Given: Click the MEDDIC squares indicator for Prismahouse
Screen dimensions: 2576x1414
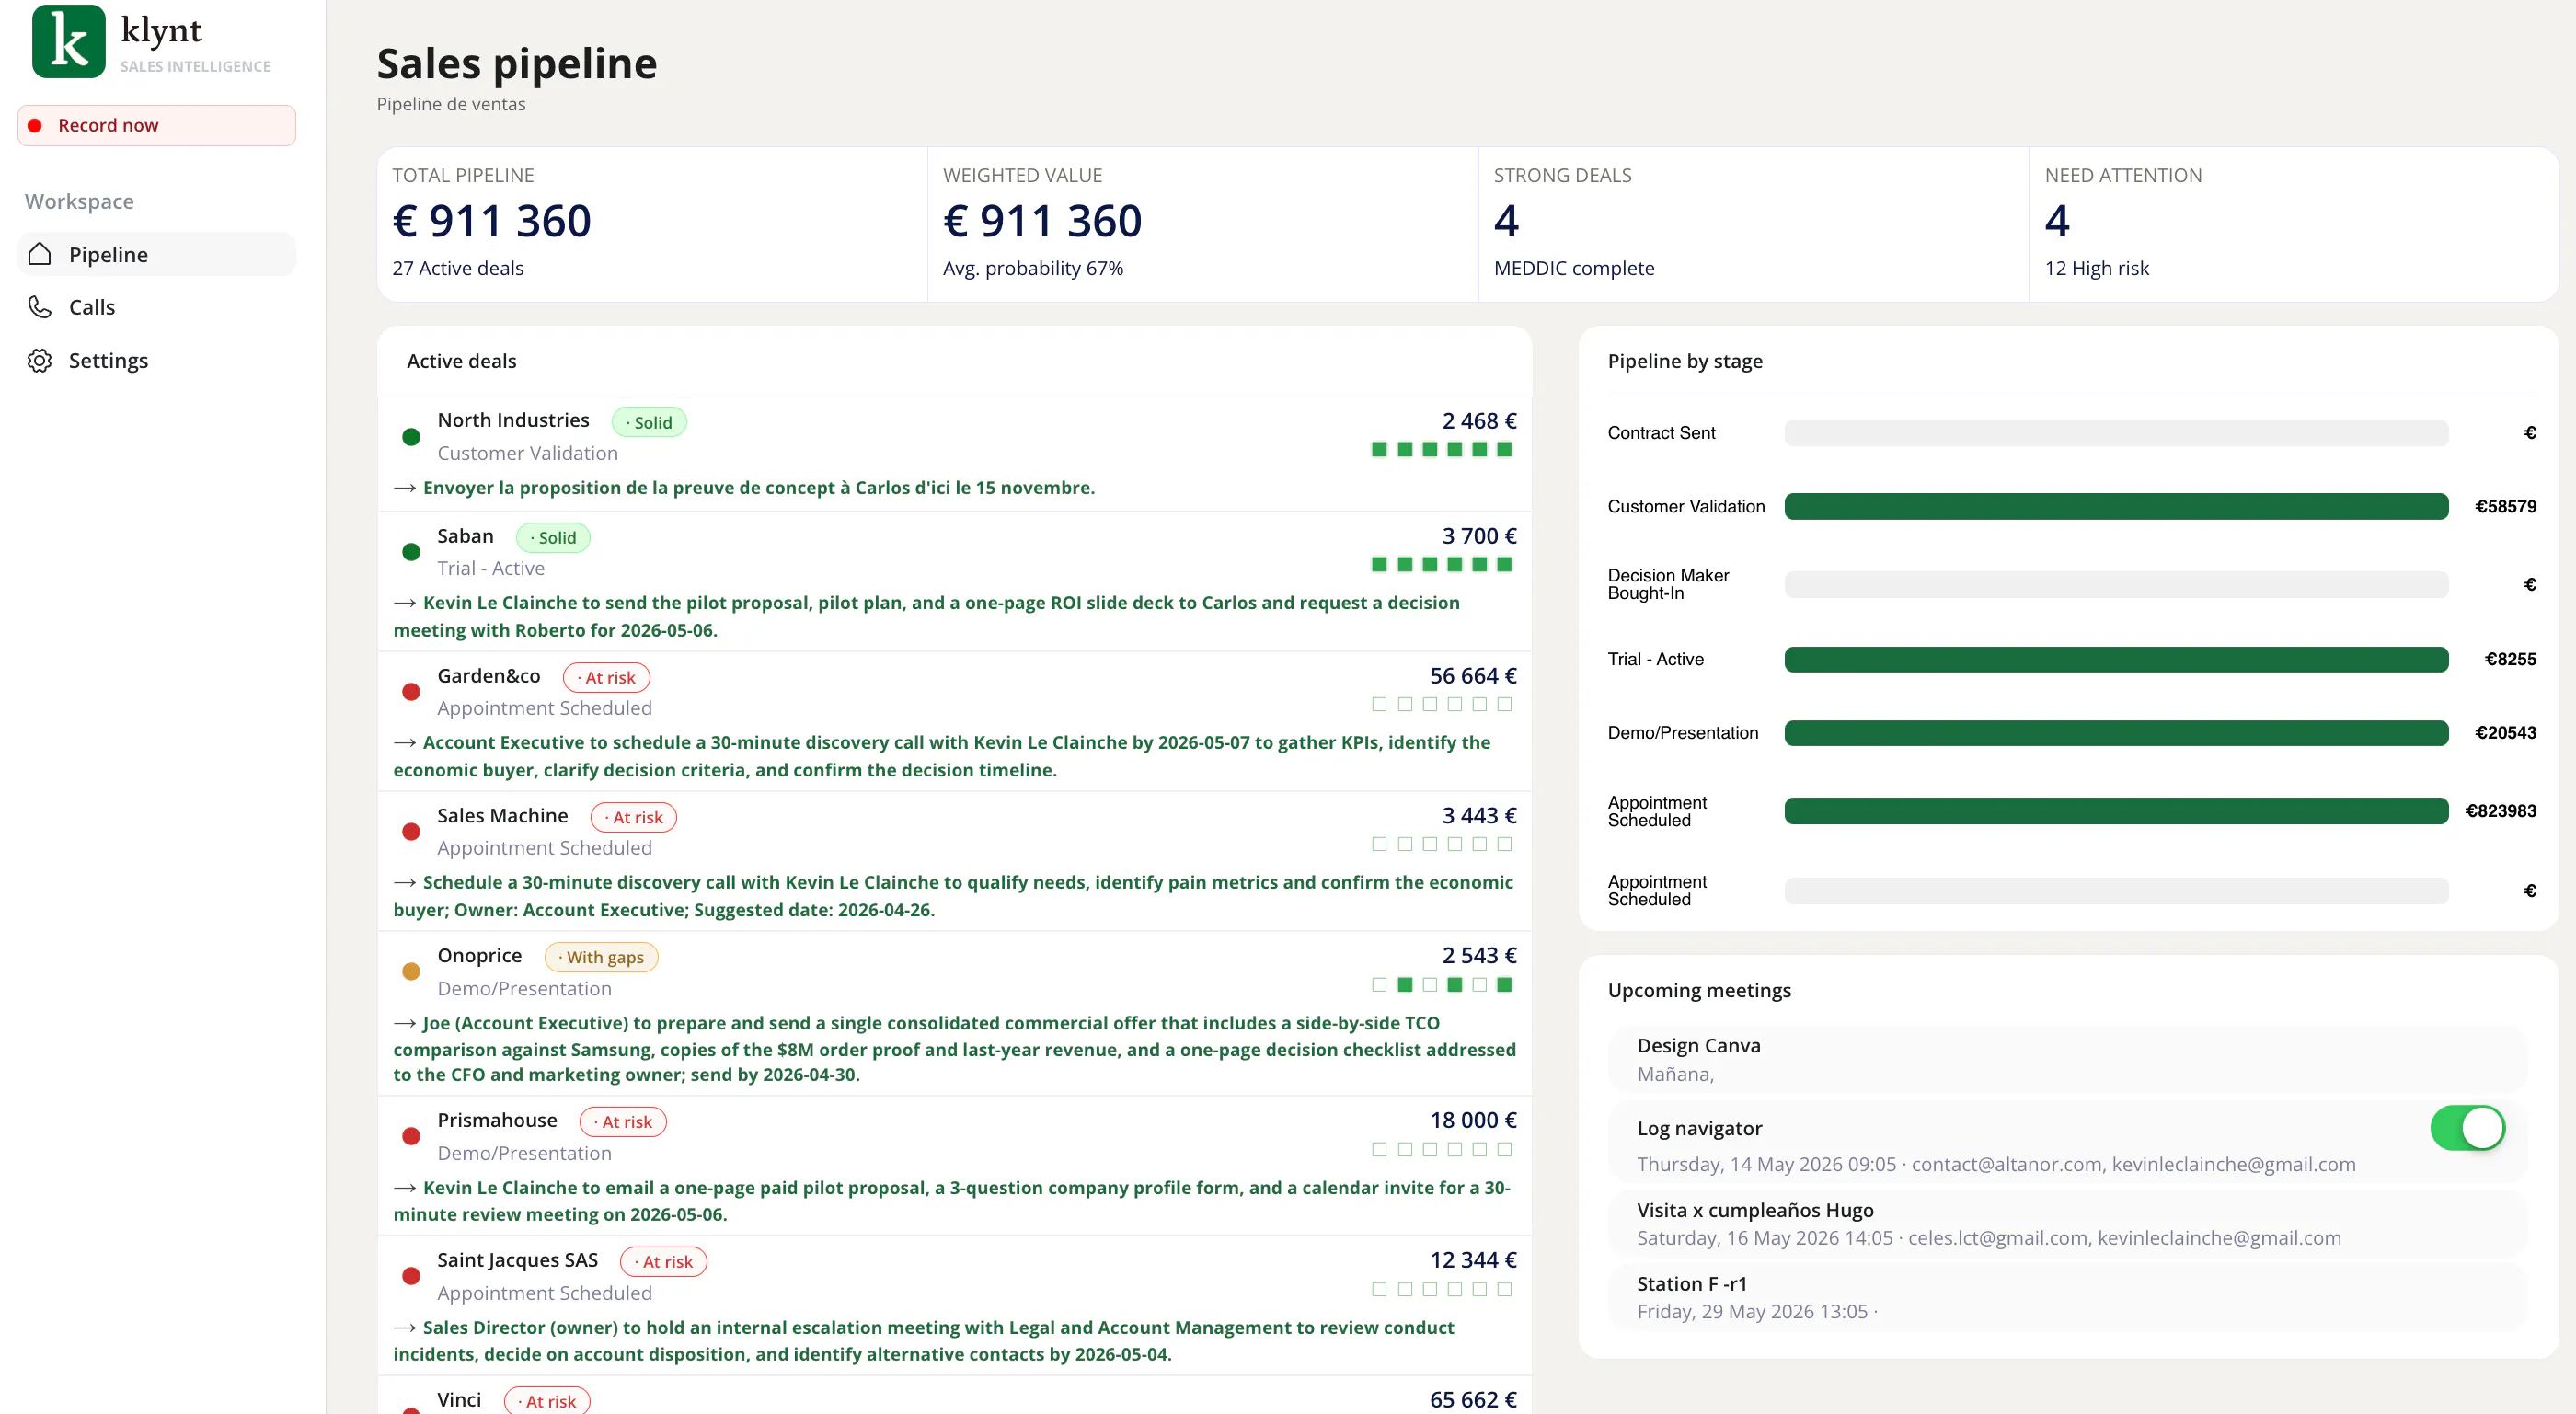Looking at the screenshot, I should (1442, 1150).
